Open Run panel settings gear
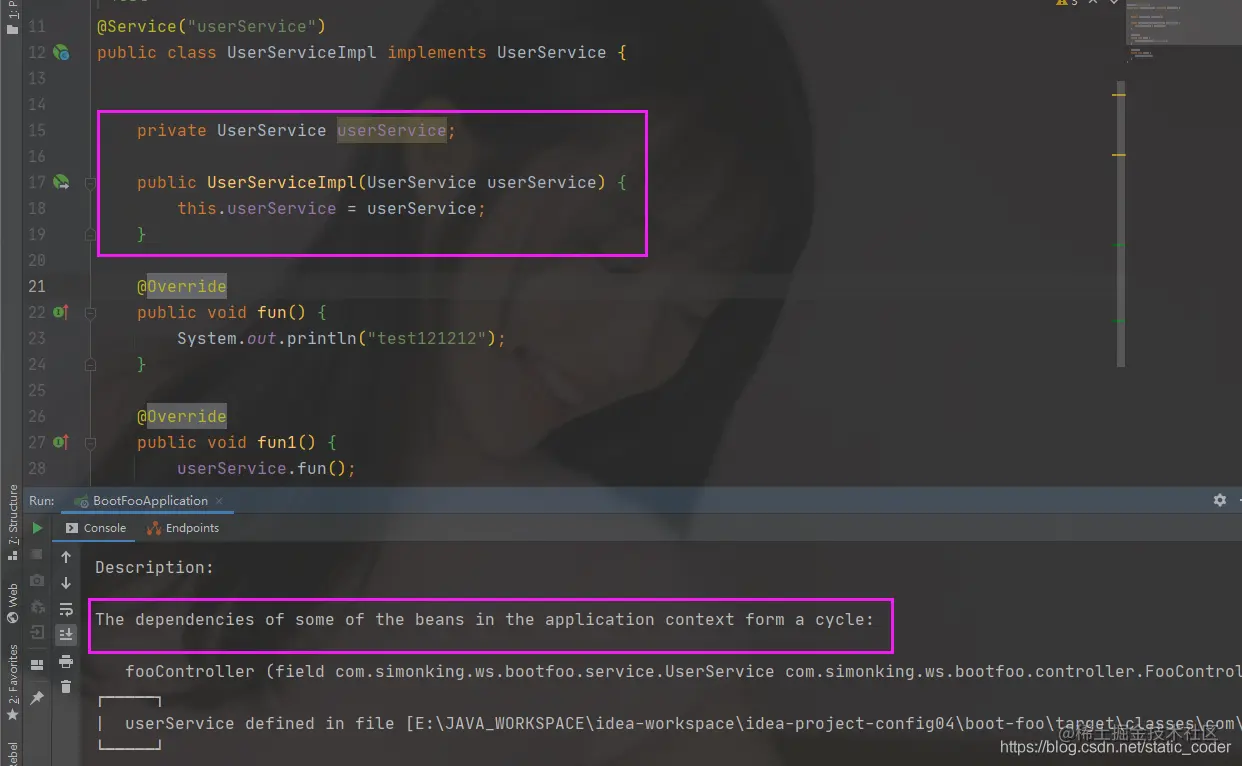 coord(1219,500)
